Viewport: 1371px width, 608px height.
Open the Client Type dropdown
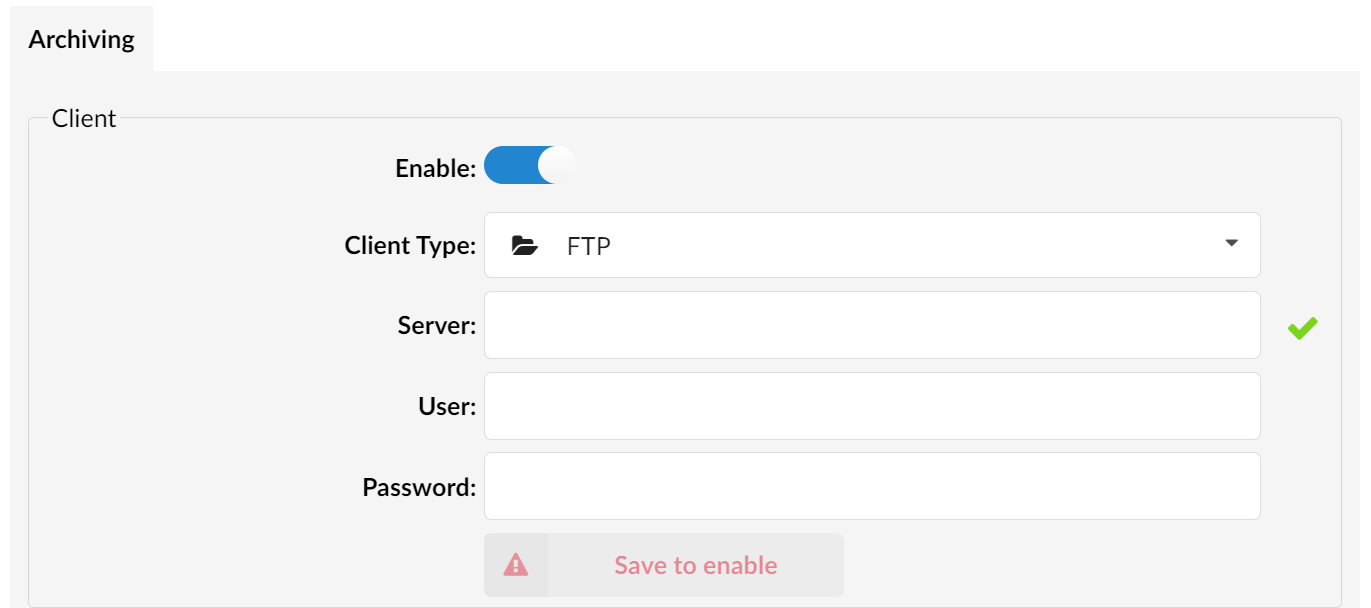[872, 245]
